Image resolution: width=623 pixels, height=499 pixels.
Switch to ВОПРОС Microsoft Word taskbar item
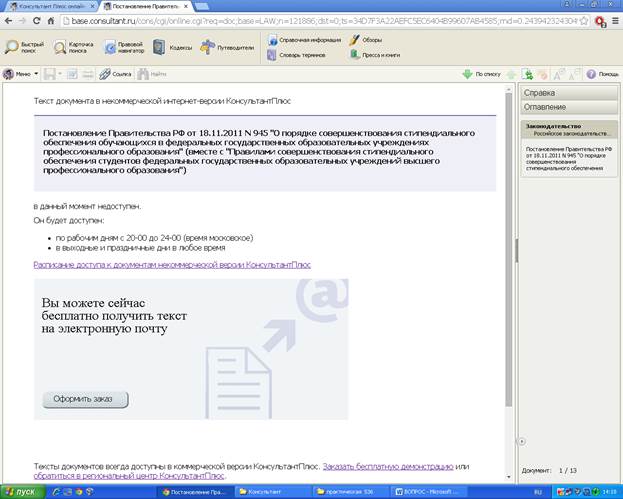click(427, 492)
